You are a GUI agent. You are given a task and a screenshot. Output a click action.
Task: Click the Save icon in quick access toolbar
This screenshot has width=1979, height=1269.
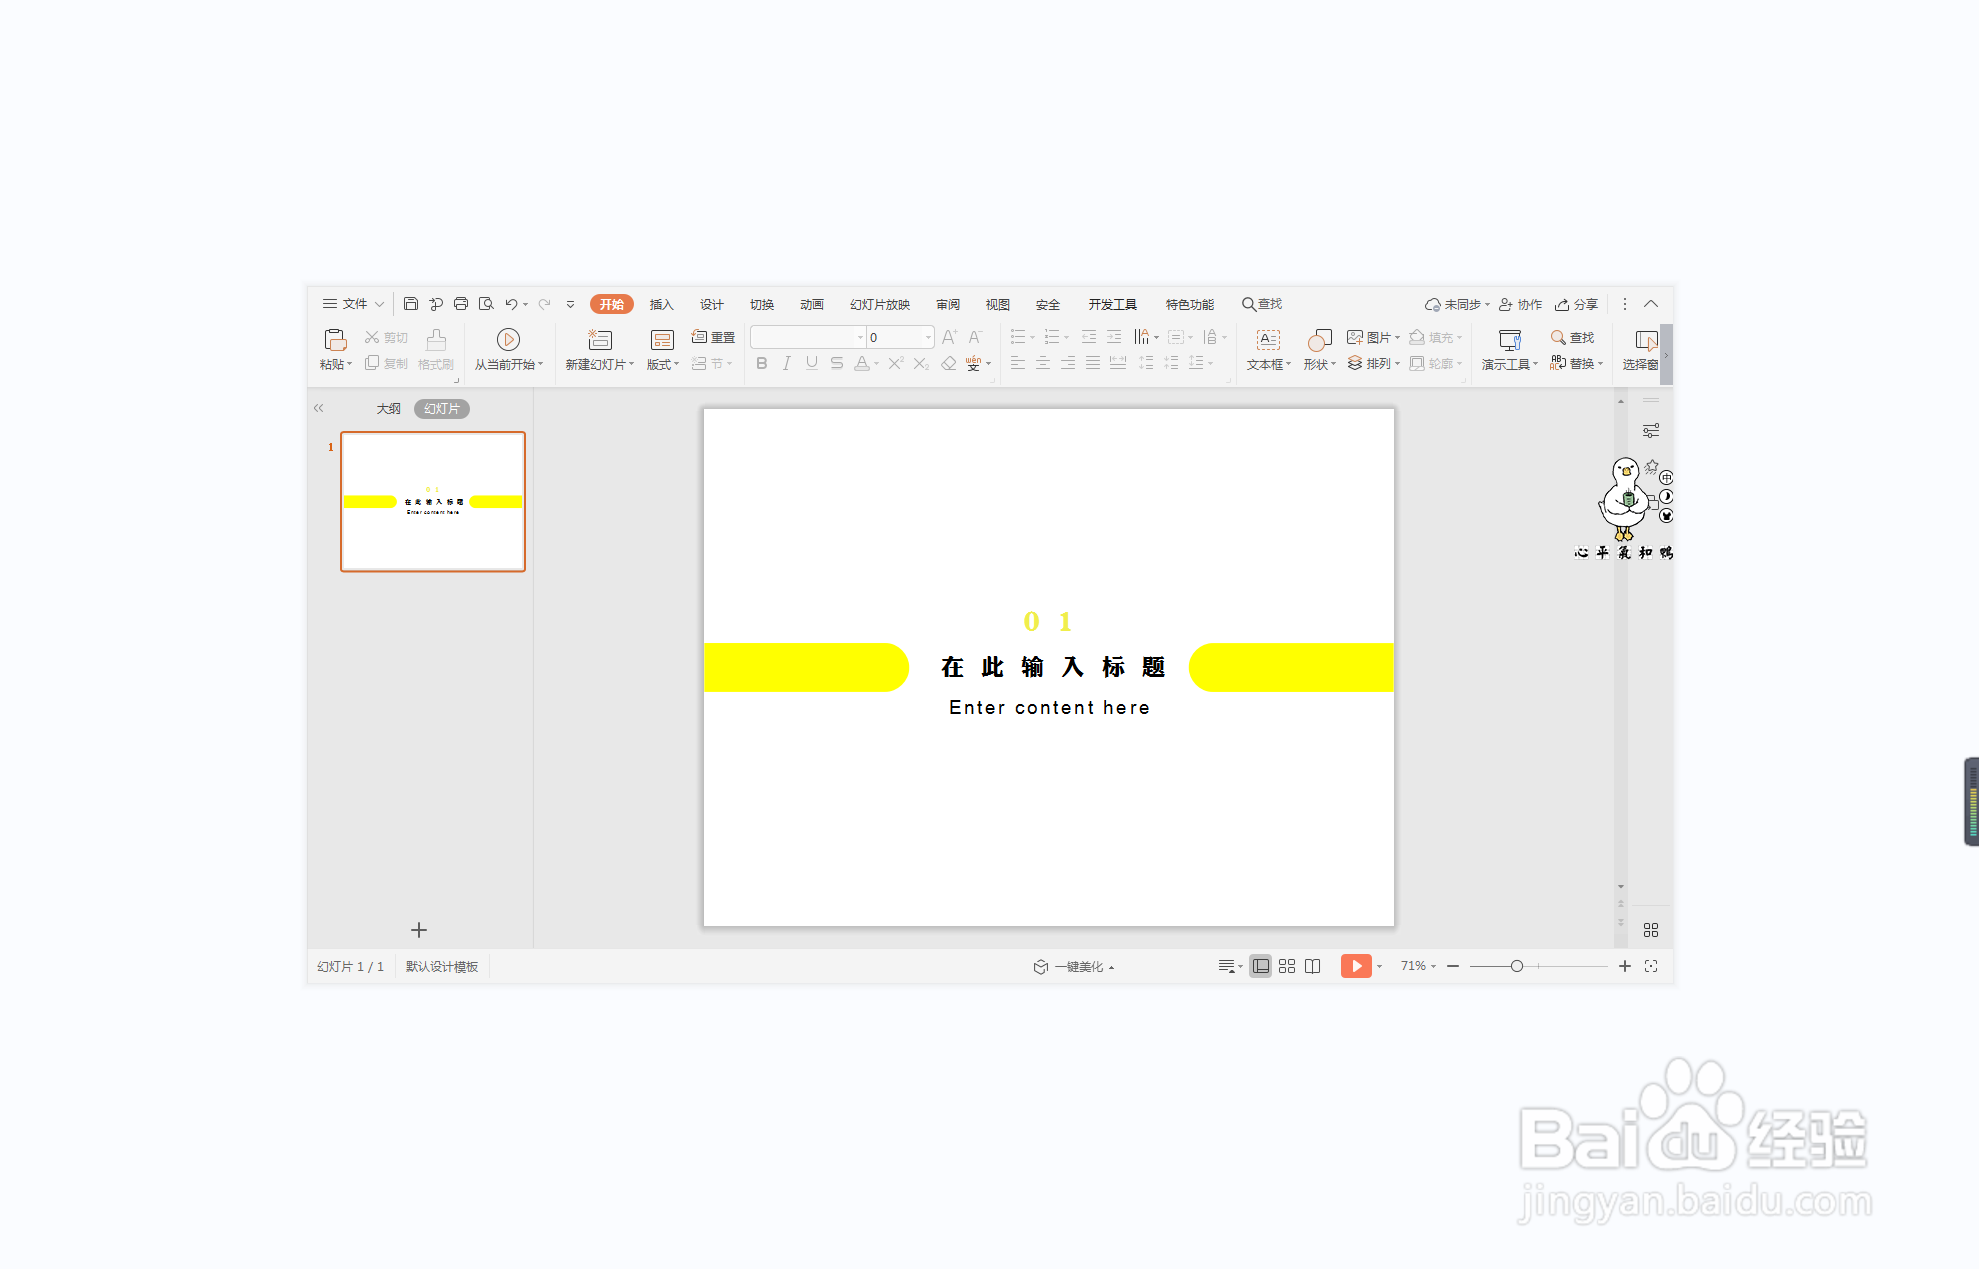pos(411,304)
